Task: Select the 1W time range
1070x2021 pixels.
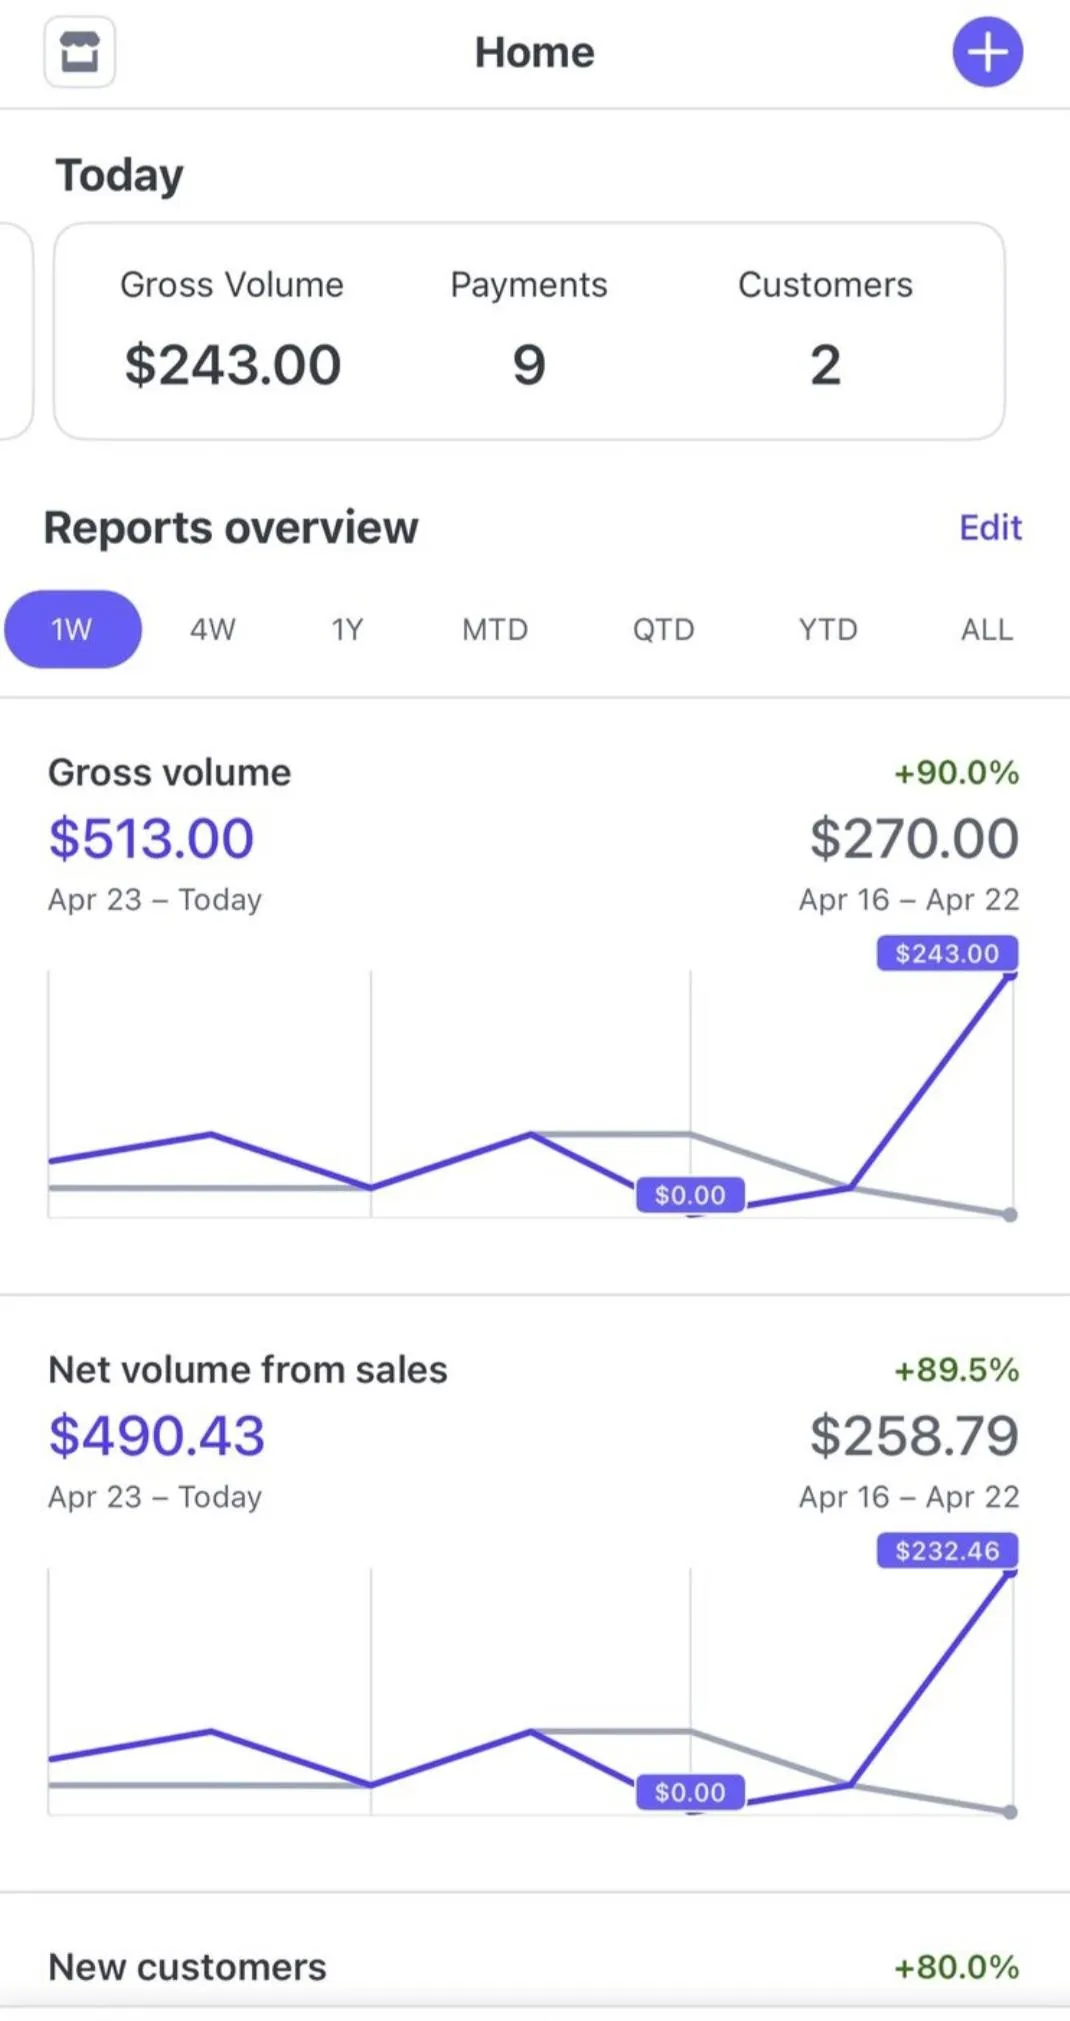Action: [72, 629]
